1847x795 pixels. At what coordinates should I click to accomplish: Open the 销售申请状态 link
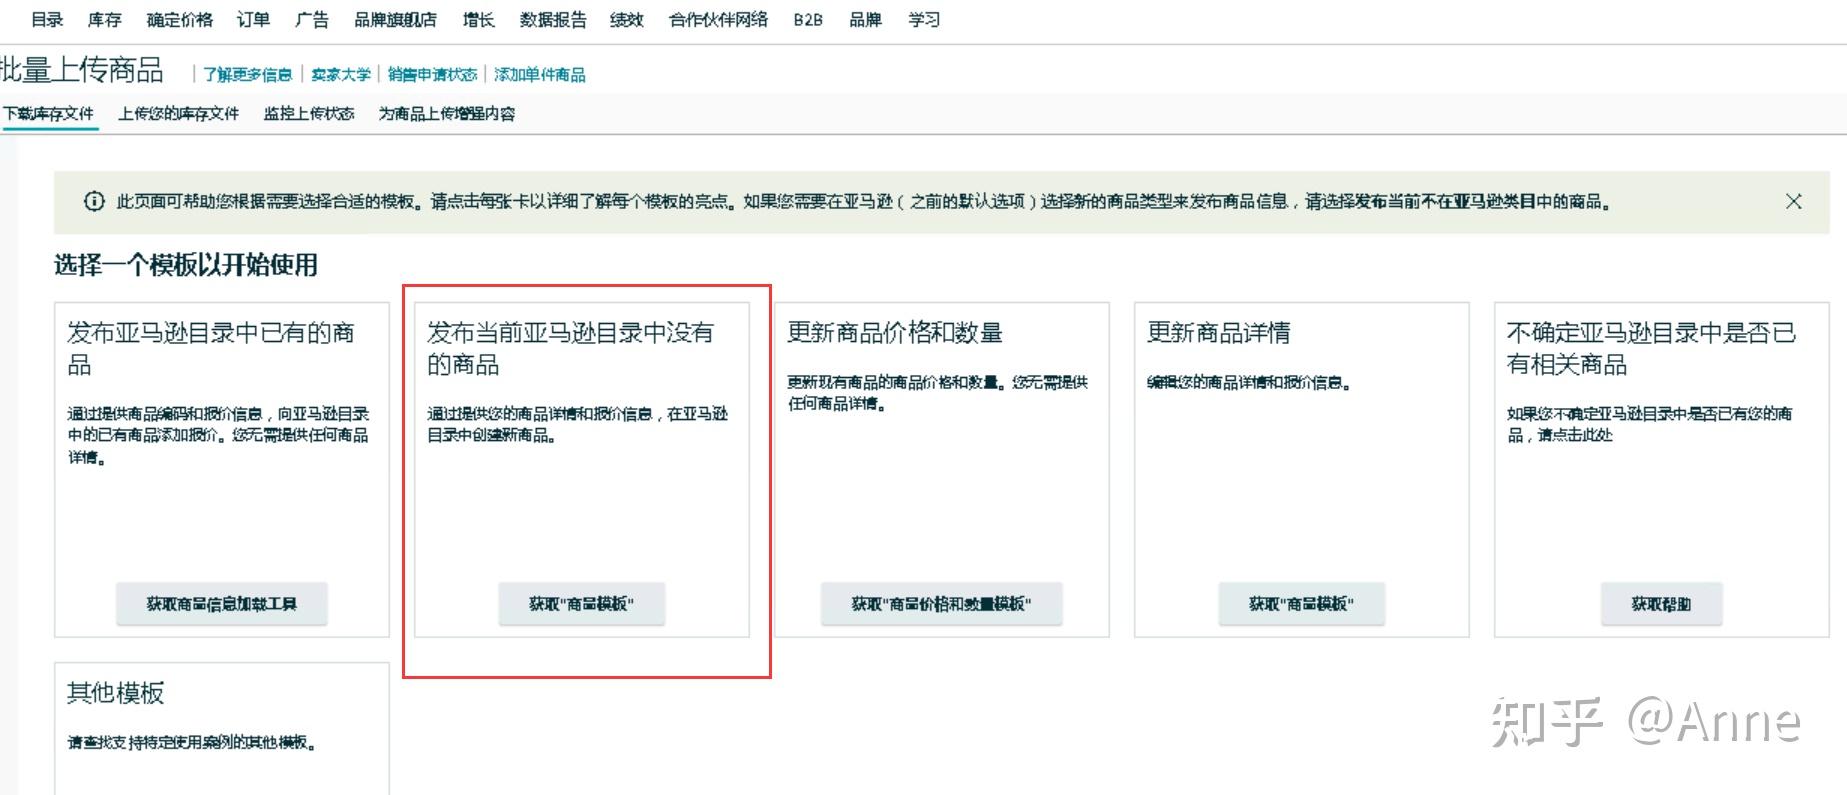click(x=432, y=74)
